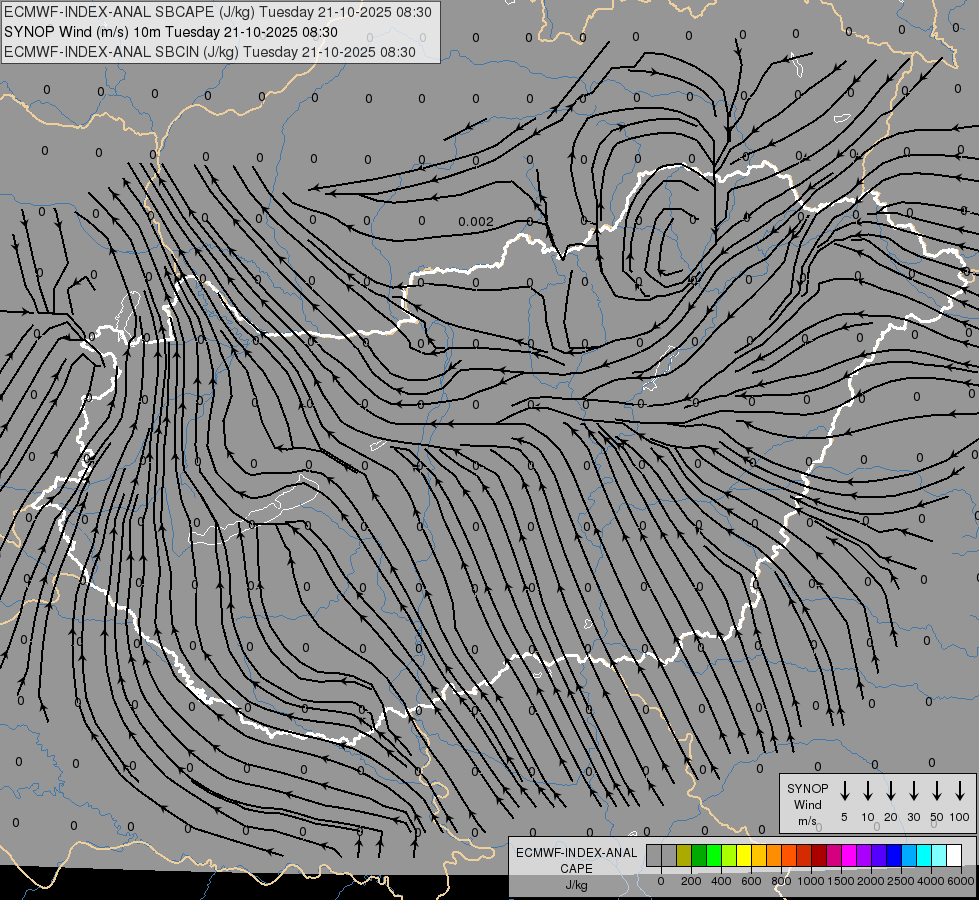The image size is (979, 900).
Task: Click the 2000 tick label on color scale
Action: (871, 881)
